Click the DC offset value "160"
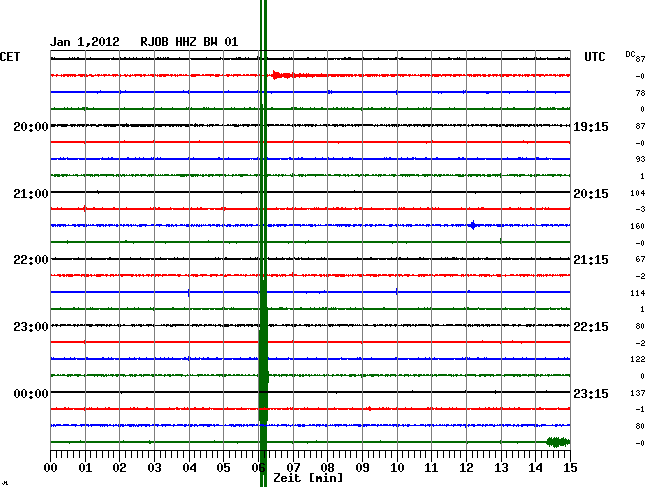 638,226
